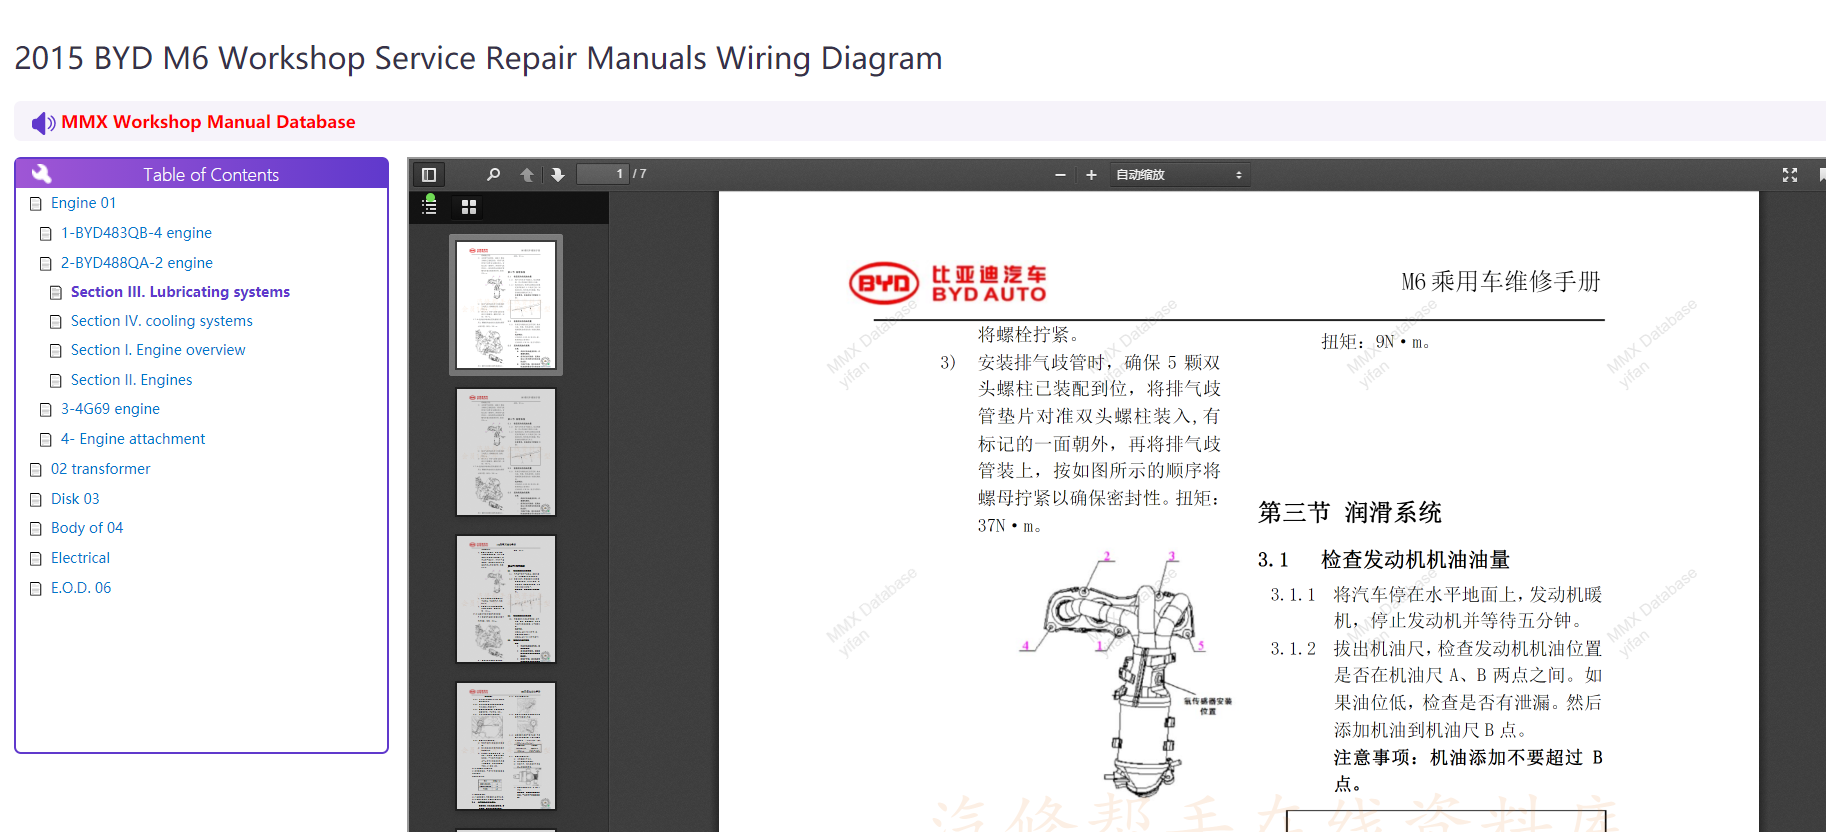The height and width of the screenshot is (832, 1826).
Task: Open the 2-BYD488QA-2 engine entry
Action: click(137, 263)
